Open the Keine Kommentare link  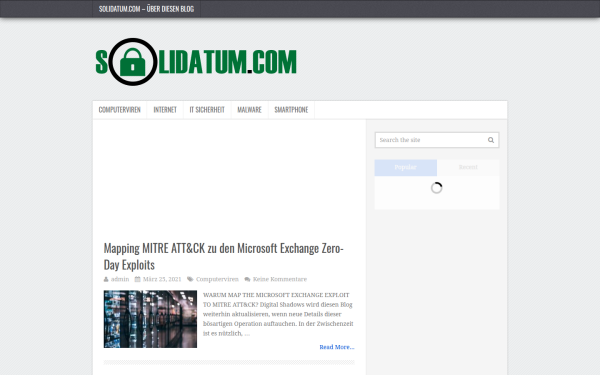coord(280,279)
